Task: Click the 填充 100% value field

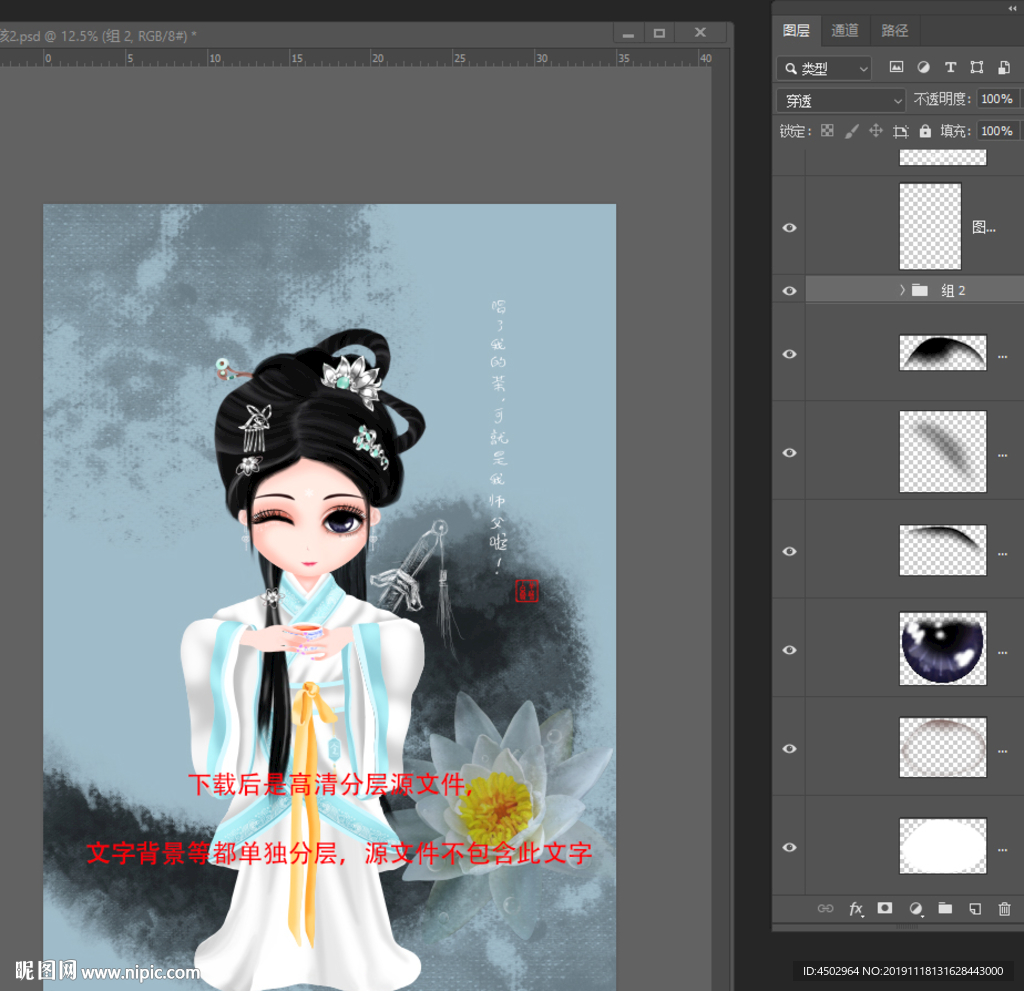Action: click(x=997, y=131)
